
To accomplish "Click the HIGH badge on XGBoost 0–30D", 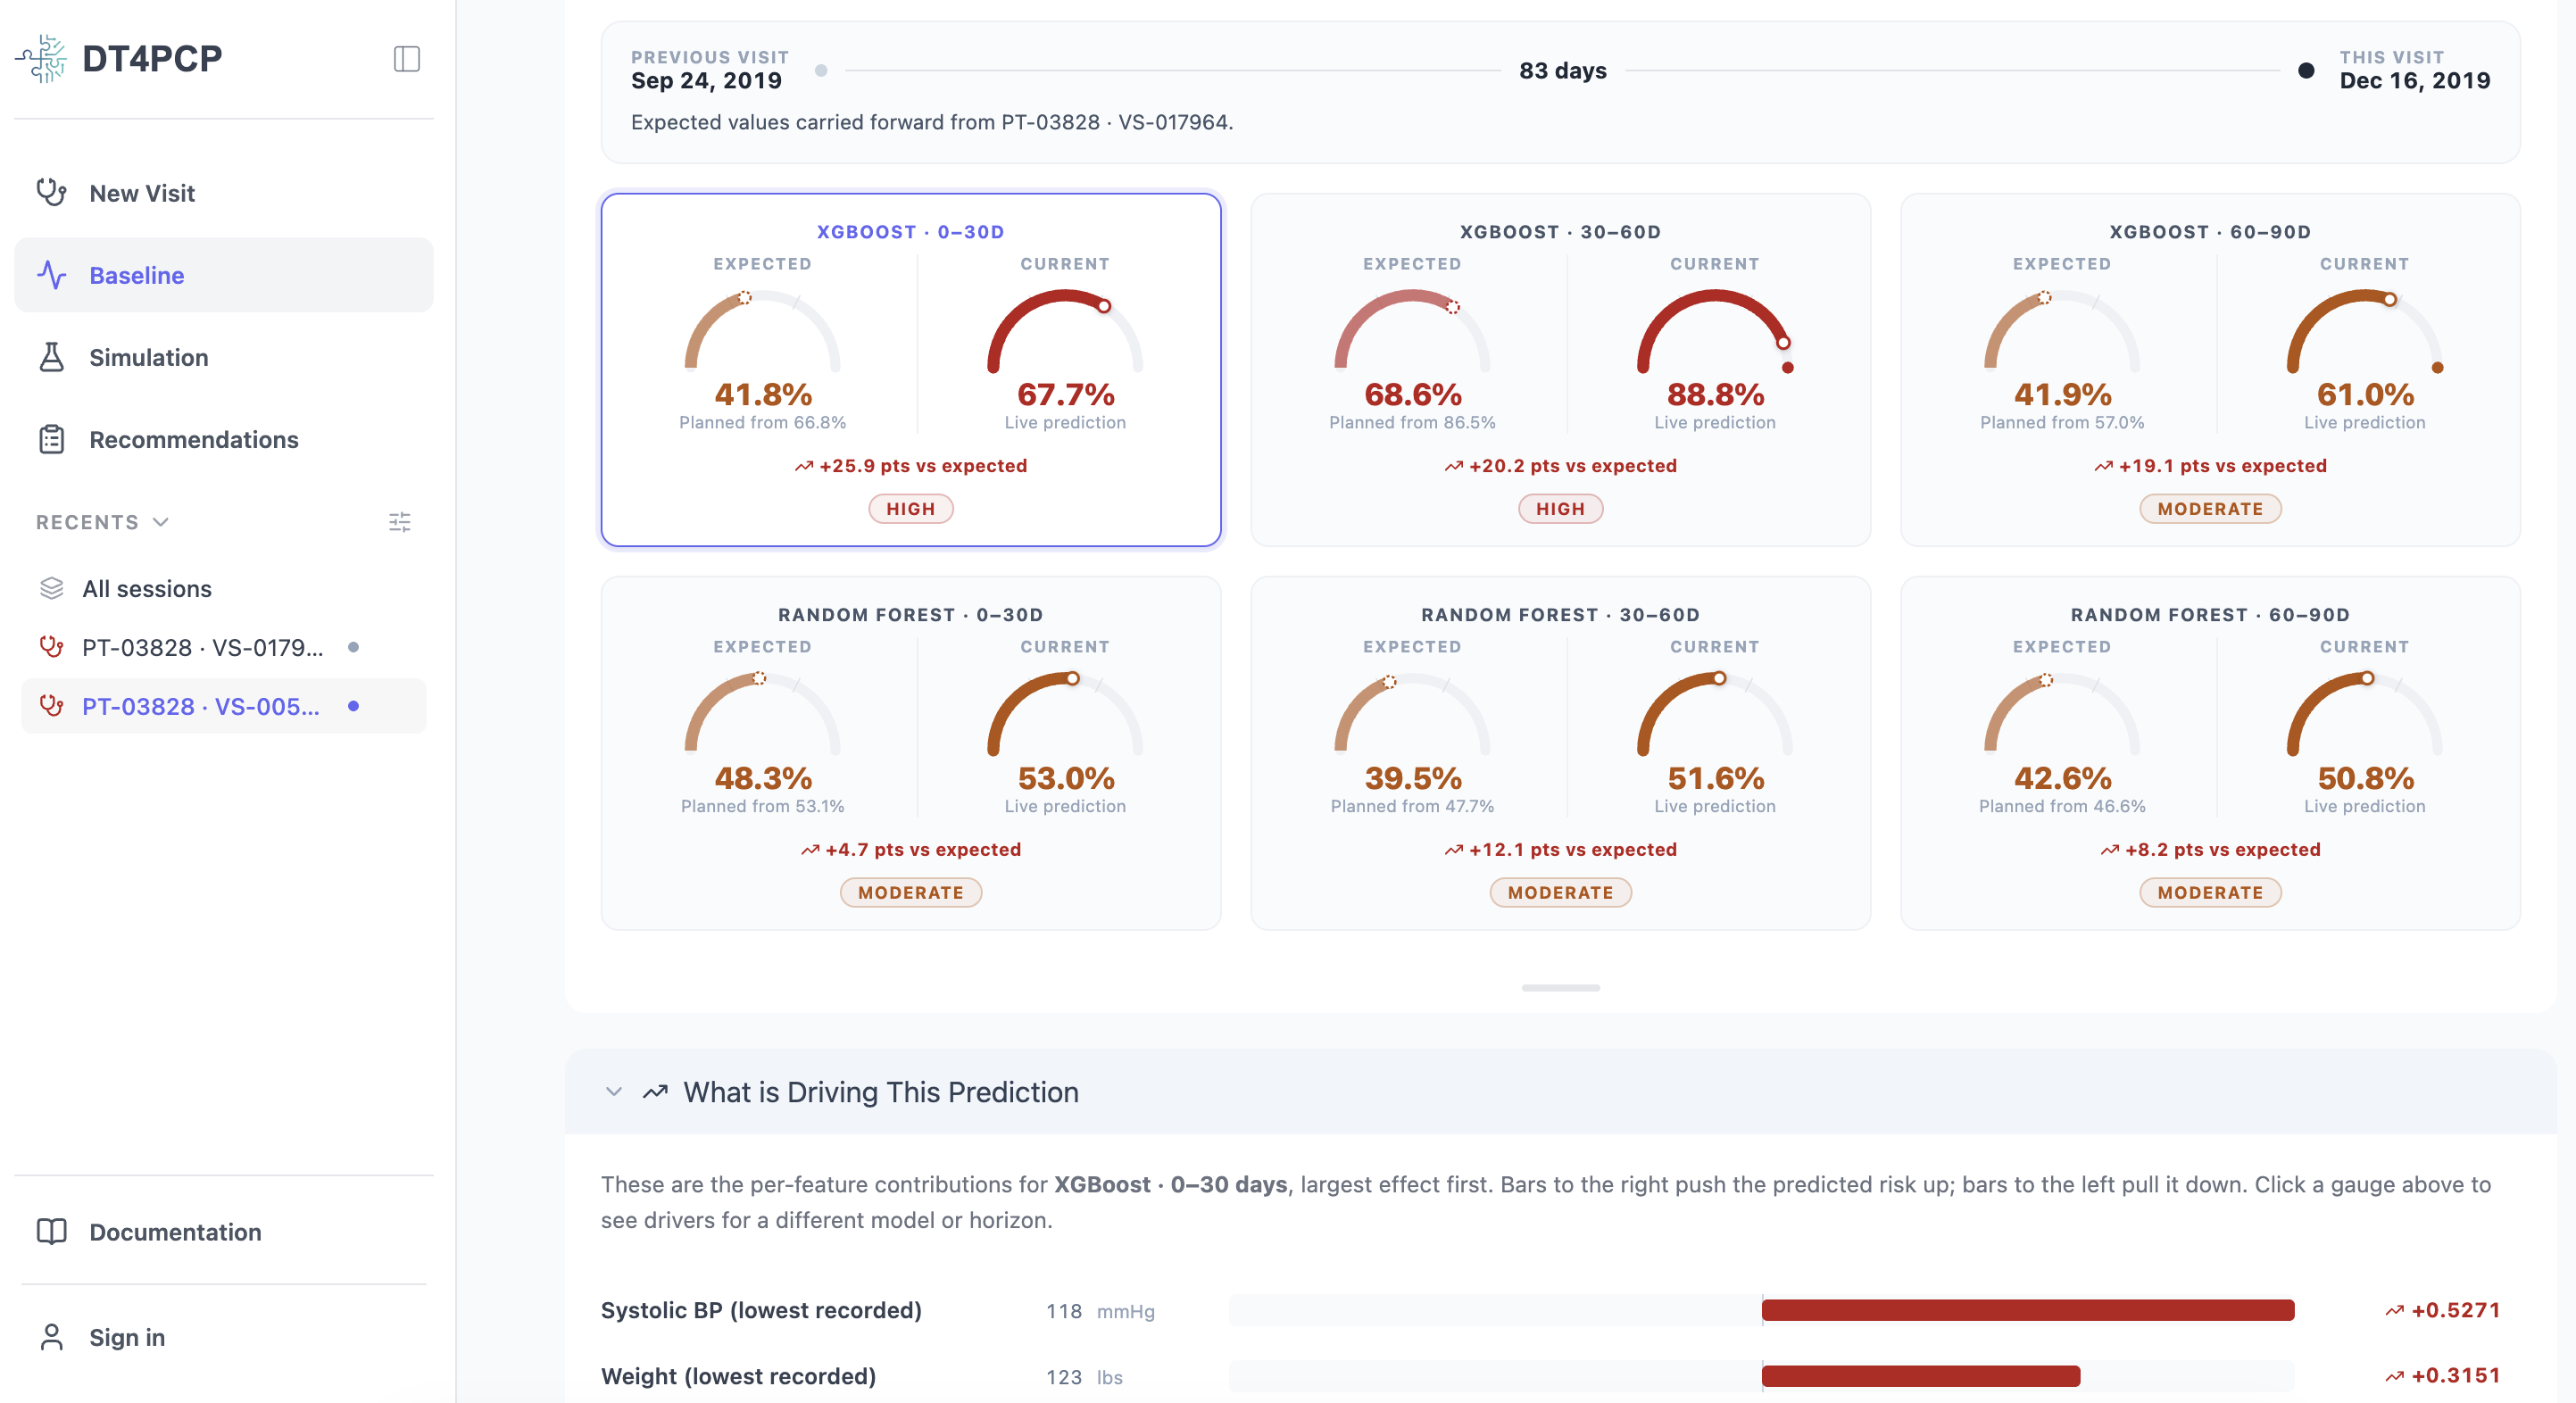I will pyautogui.click(x=911, y=509).
